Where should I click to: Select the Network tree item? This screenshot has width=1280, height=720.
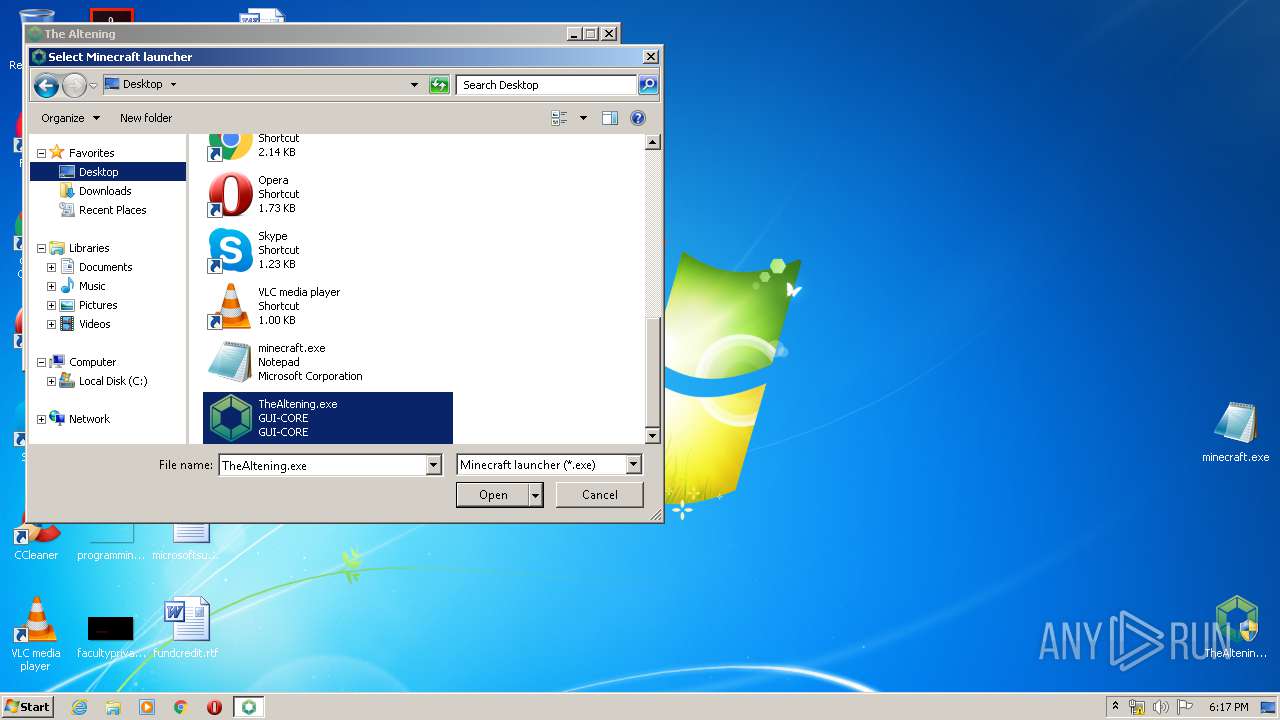click(89, 419)
